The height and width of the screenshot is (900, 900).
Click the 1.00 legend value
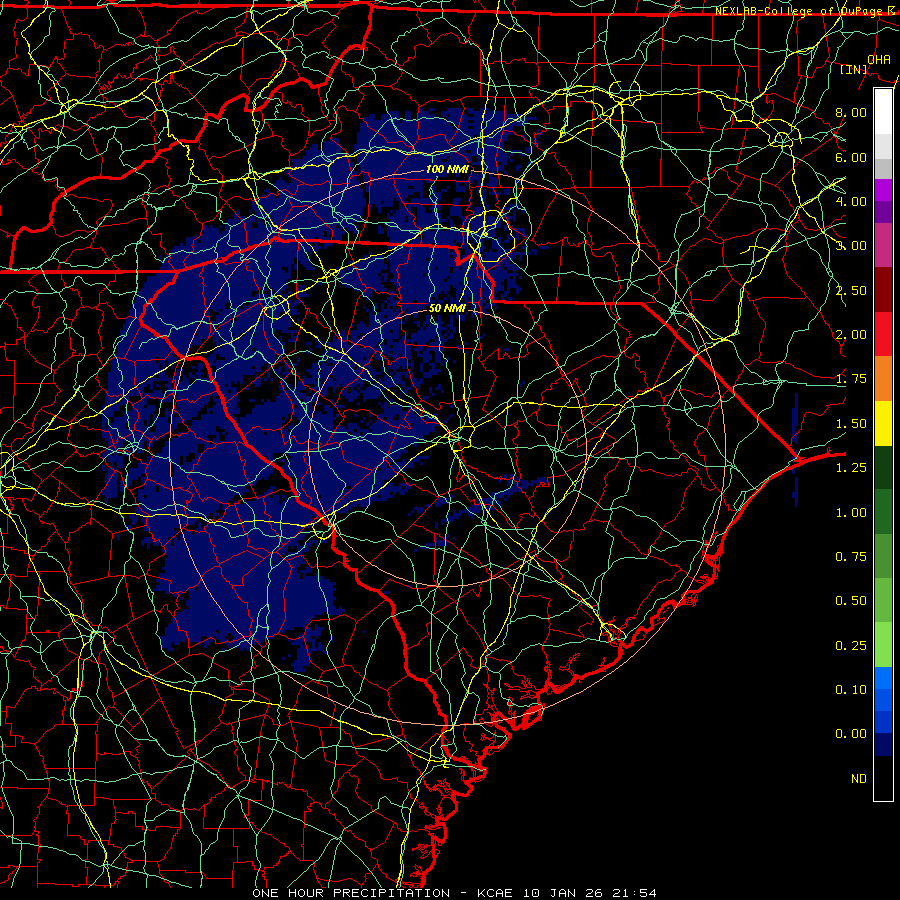click(851, 513)
